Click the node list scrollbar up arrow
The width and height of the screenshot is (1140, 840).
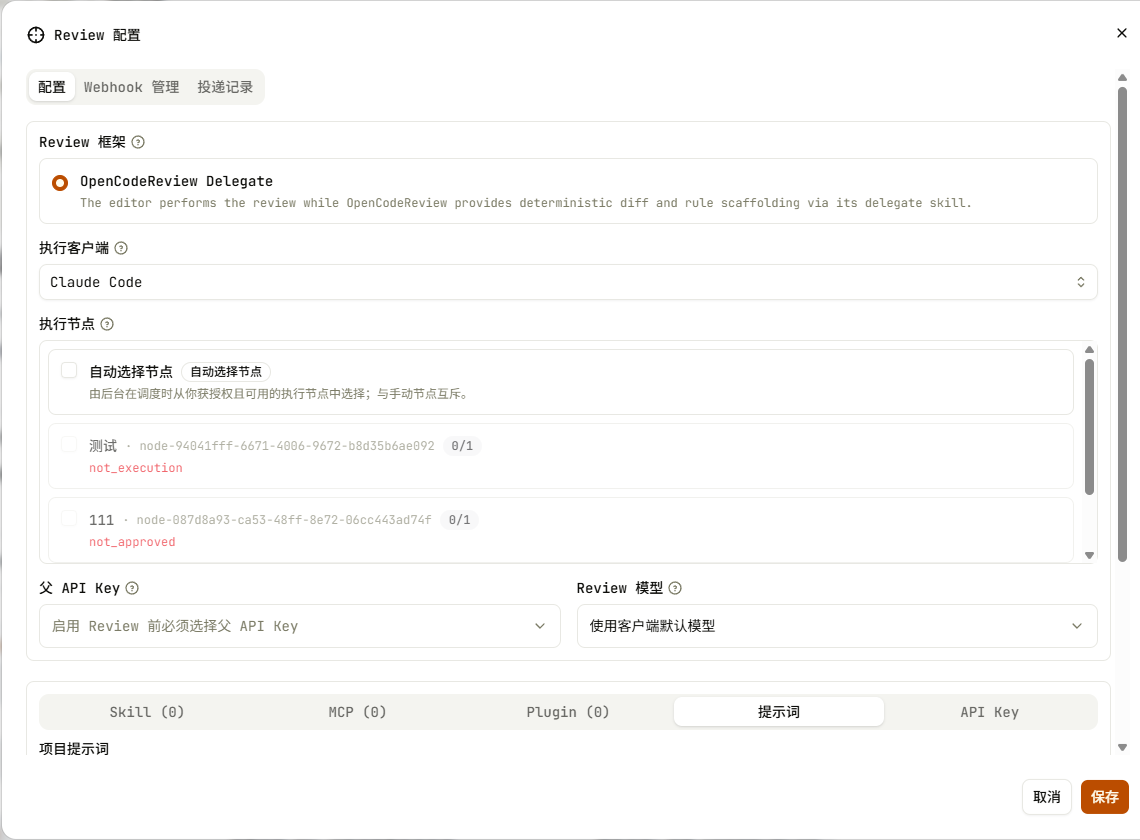tap(1089, 350)
